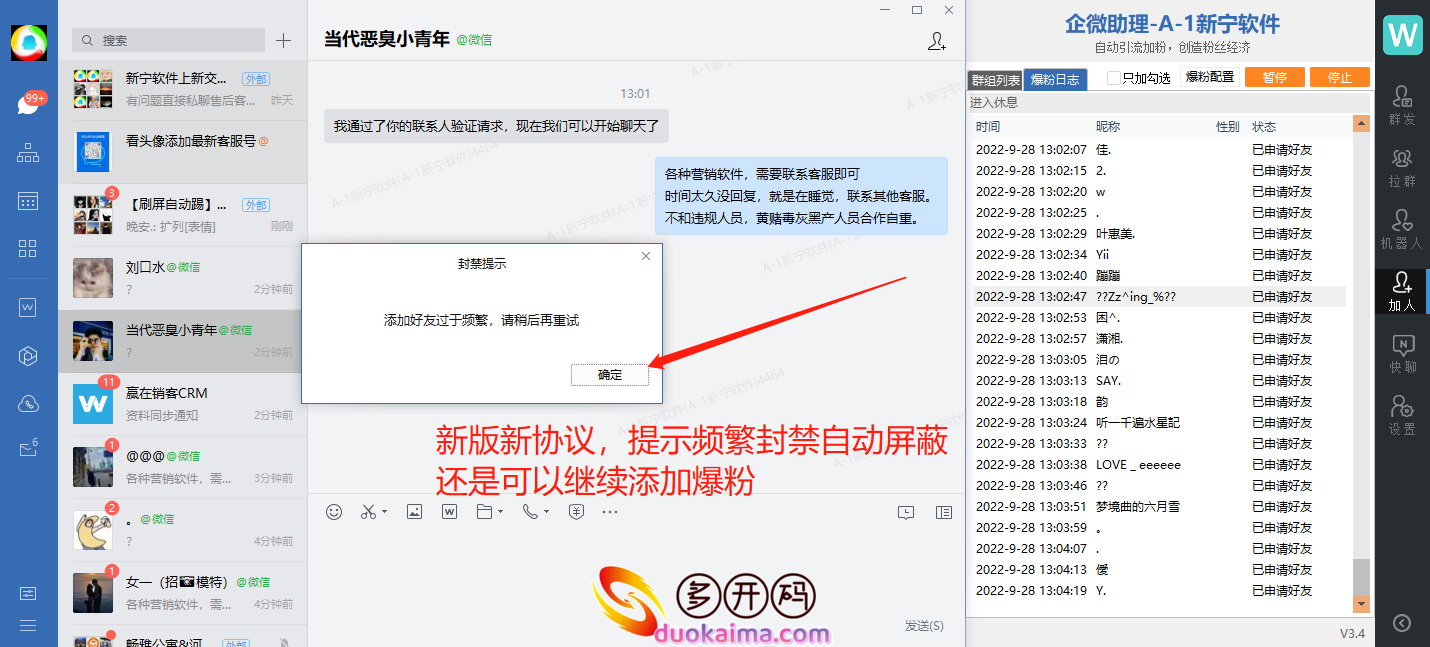1430x647 pixels.
Task: Open the 拉群 group pull panel
Action: [1402, 166]
